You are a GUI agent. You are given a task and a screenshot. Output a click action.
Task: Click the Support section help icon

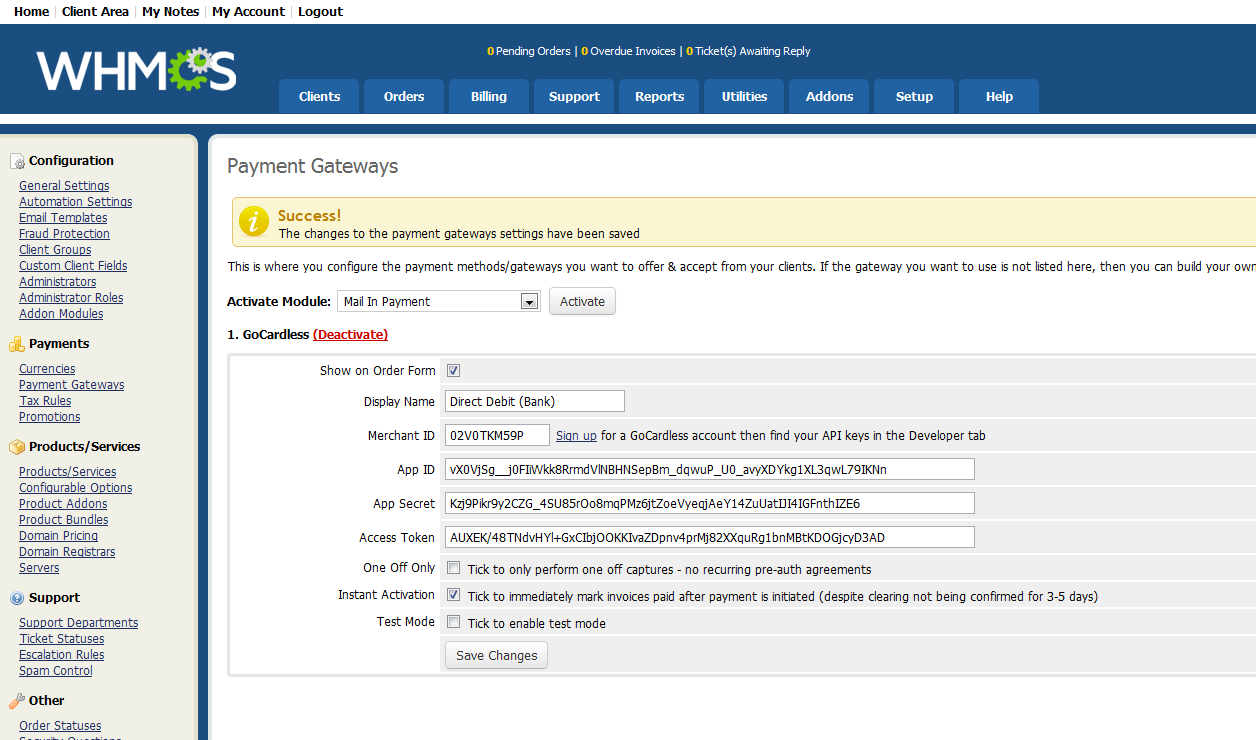[17, 598]
